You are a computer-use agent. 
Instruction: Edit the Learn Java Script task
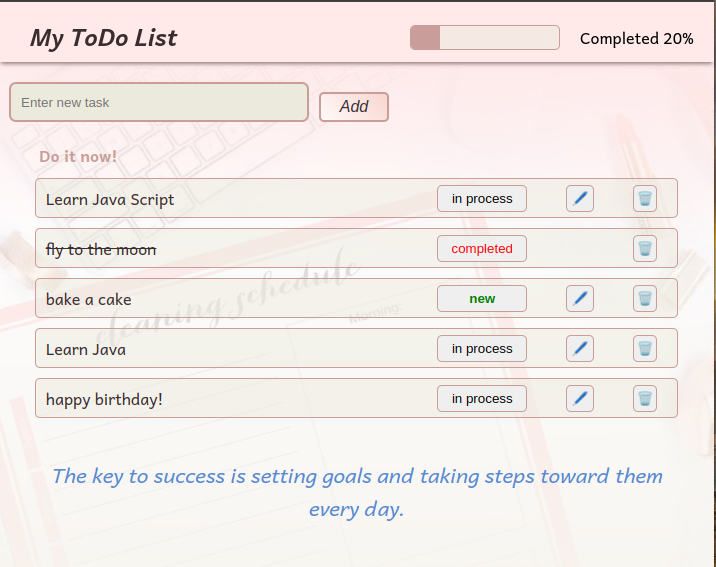pos(580,199)
